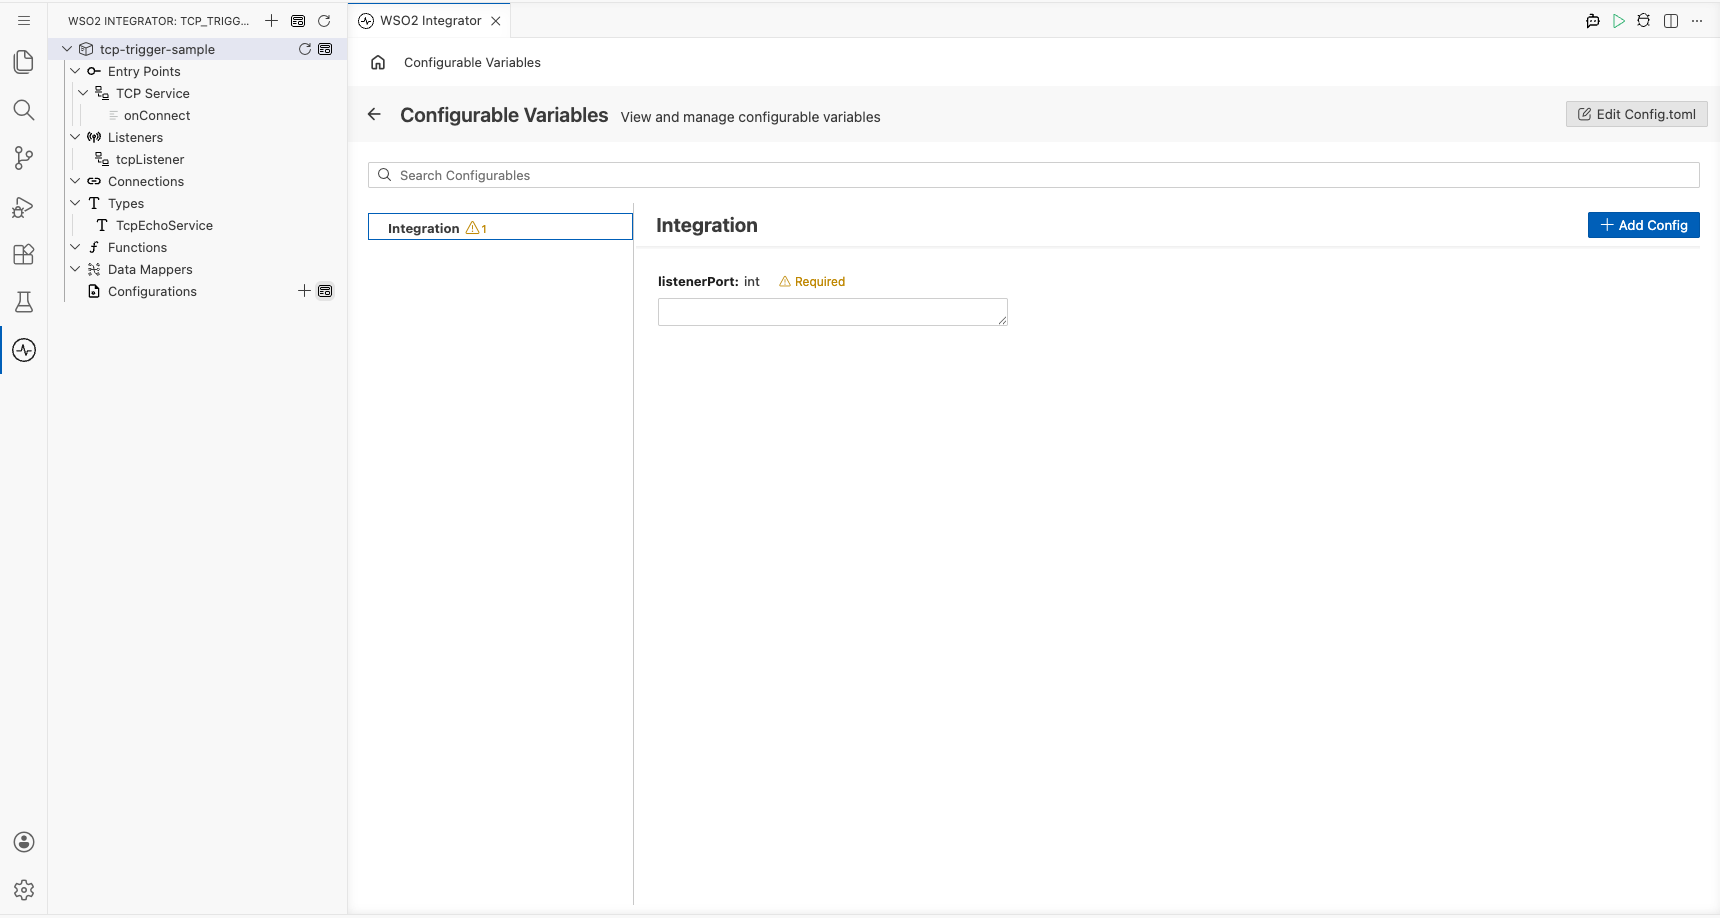Open the WSO2 Integrator activity icon
The image size is (1720, 918).
click(x=24, y=350)
